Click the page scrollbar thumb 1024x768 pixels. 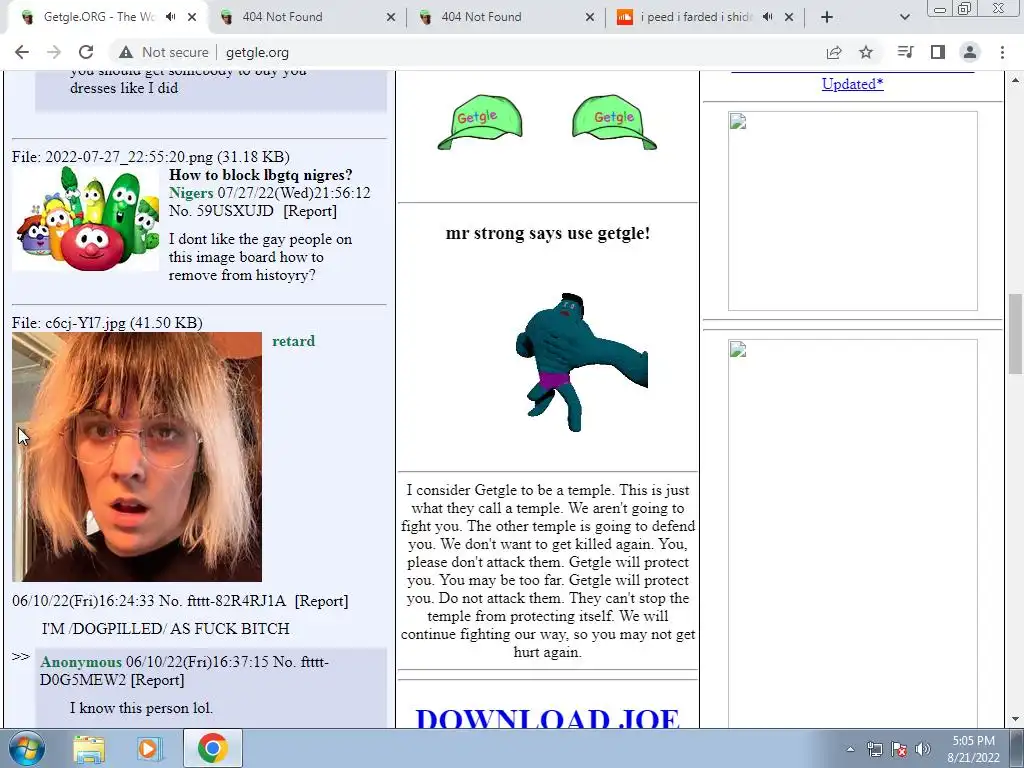(x=1015, y=334)
